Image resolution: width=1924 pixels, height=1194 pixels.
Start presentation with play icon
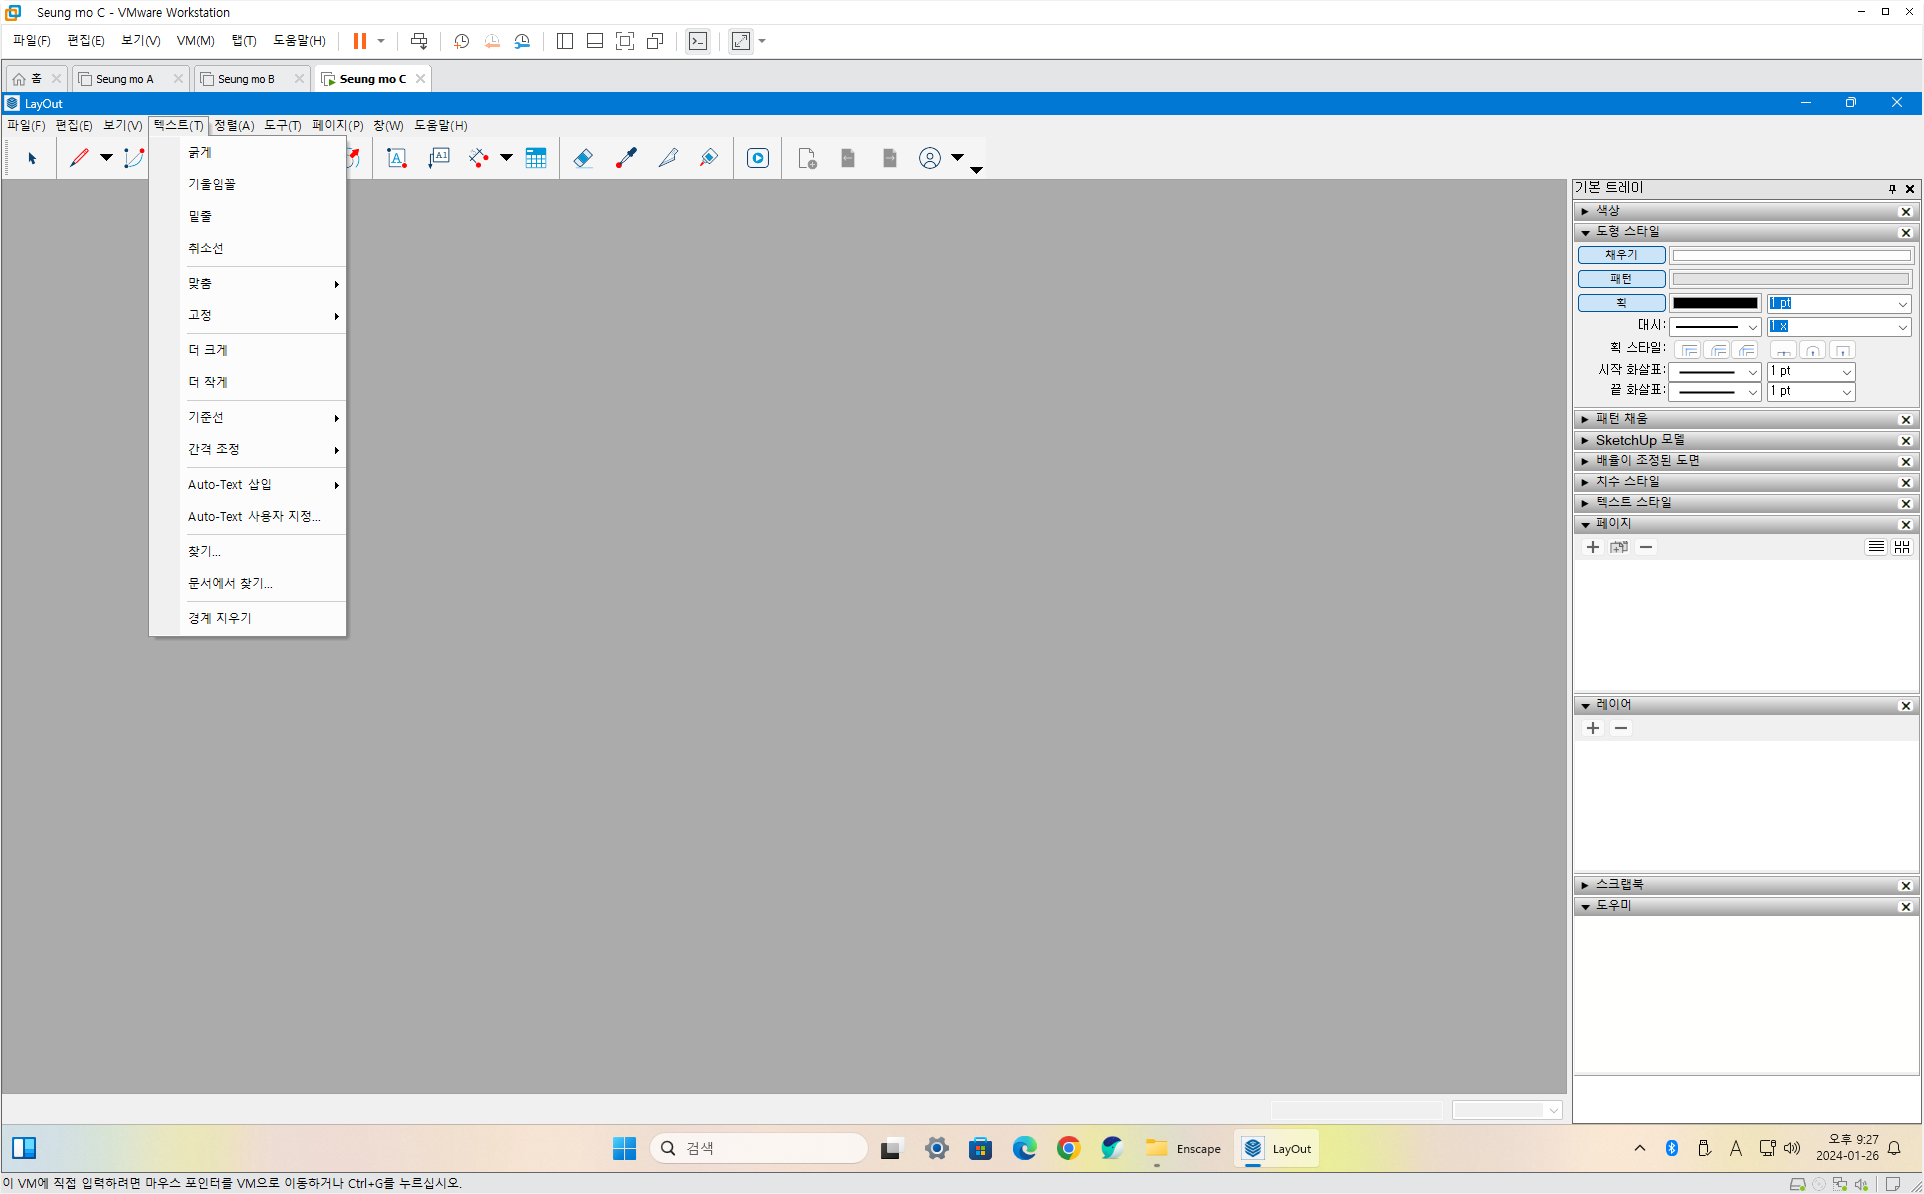coord(758,158)
